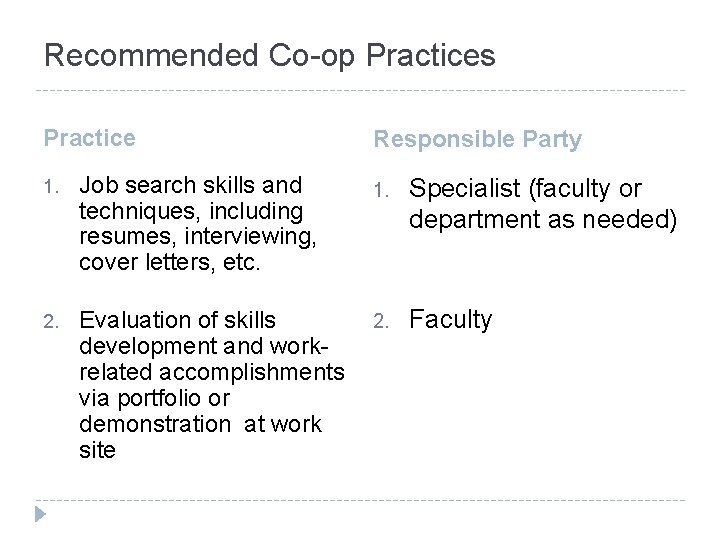Viewport: 720px width, 540px height.
Task: Click number 1 beside Job search skills
Action: 51,187
